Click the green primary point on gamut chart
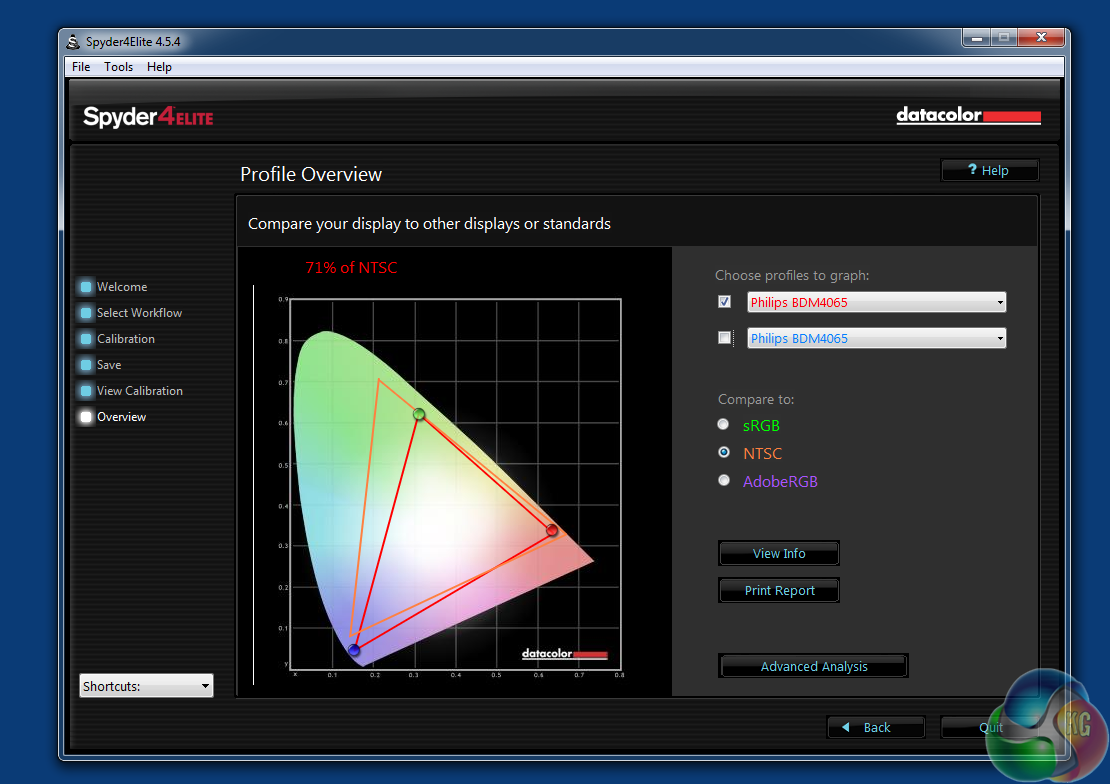Image resolution: width=1110 pixels, height=784 pixels. pos(419,414)
